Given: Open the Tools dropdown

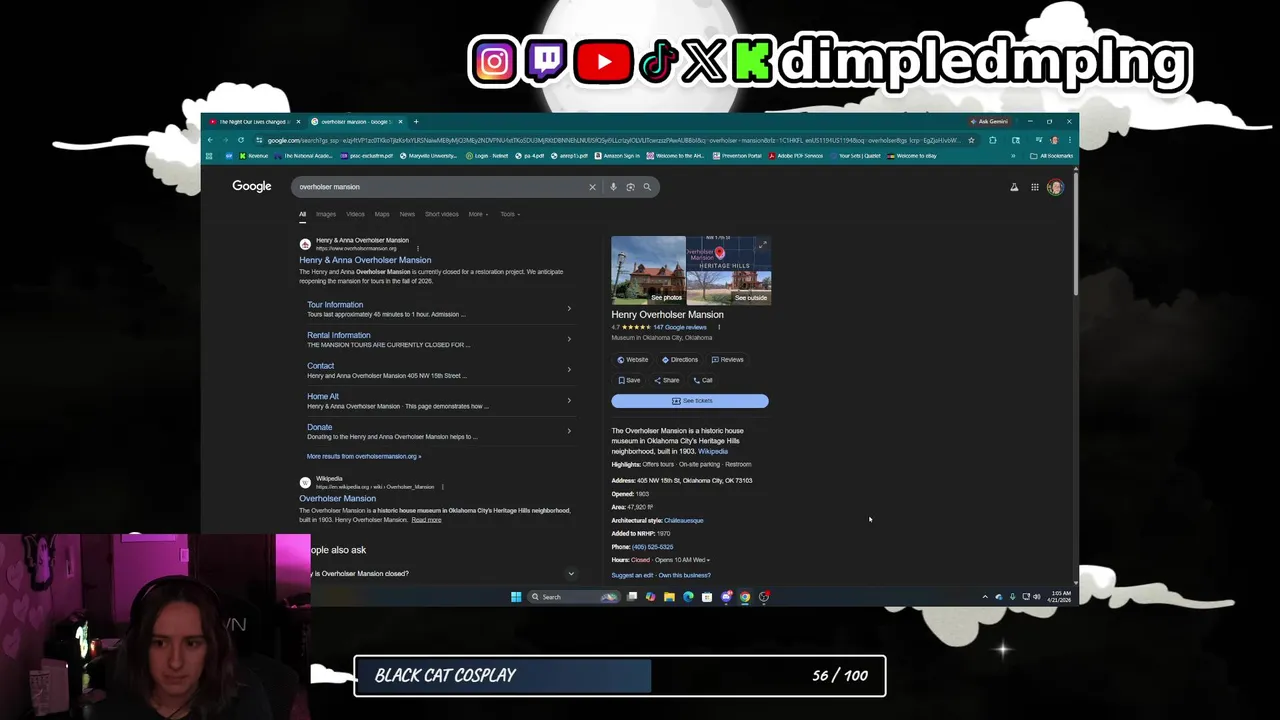Looking at the screenshot, I should coord(509,214).
